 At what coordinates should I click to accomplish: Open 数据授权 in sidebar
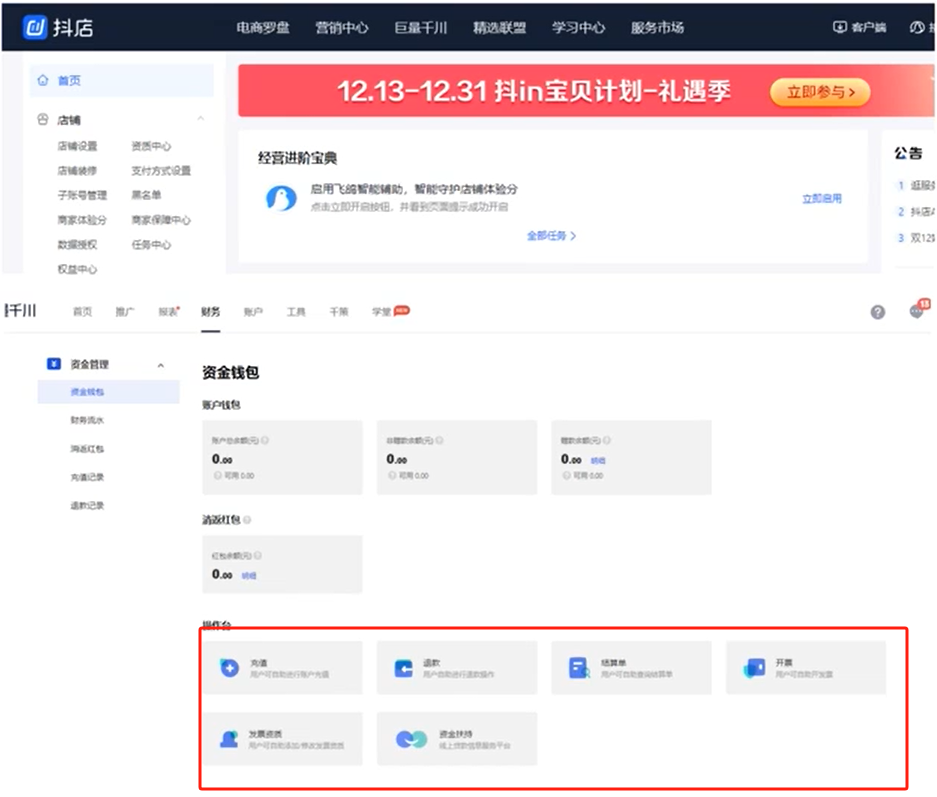(77, 244)
